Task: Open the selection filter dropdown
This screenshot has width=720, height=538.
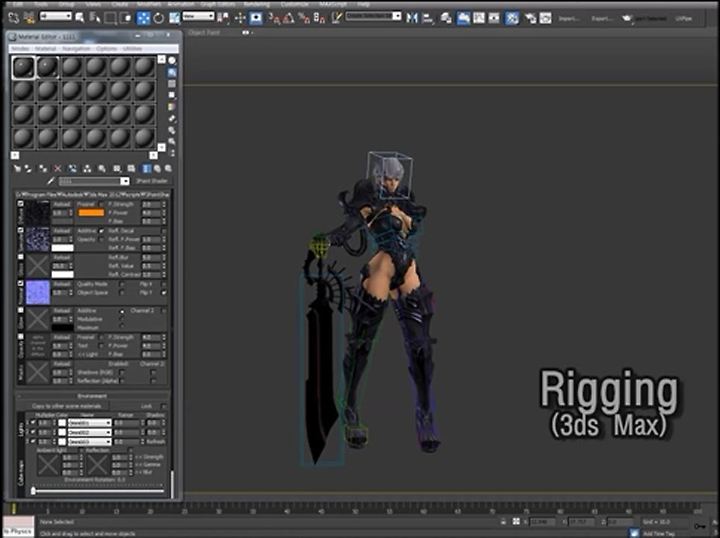Action: pyautogui.click(x=56, y=16)
